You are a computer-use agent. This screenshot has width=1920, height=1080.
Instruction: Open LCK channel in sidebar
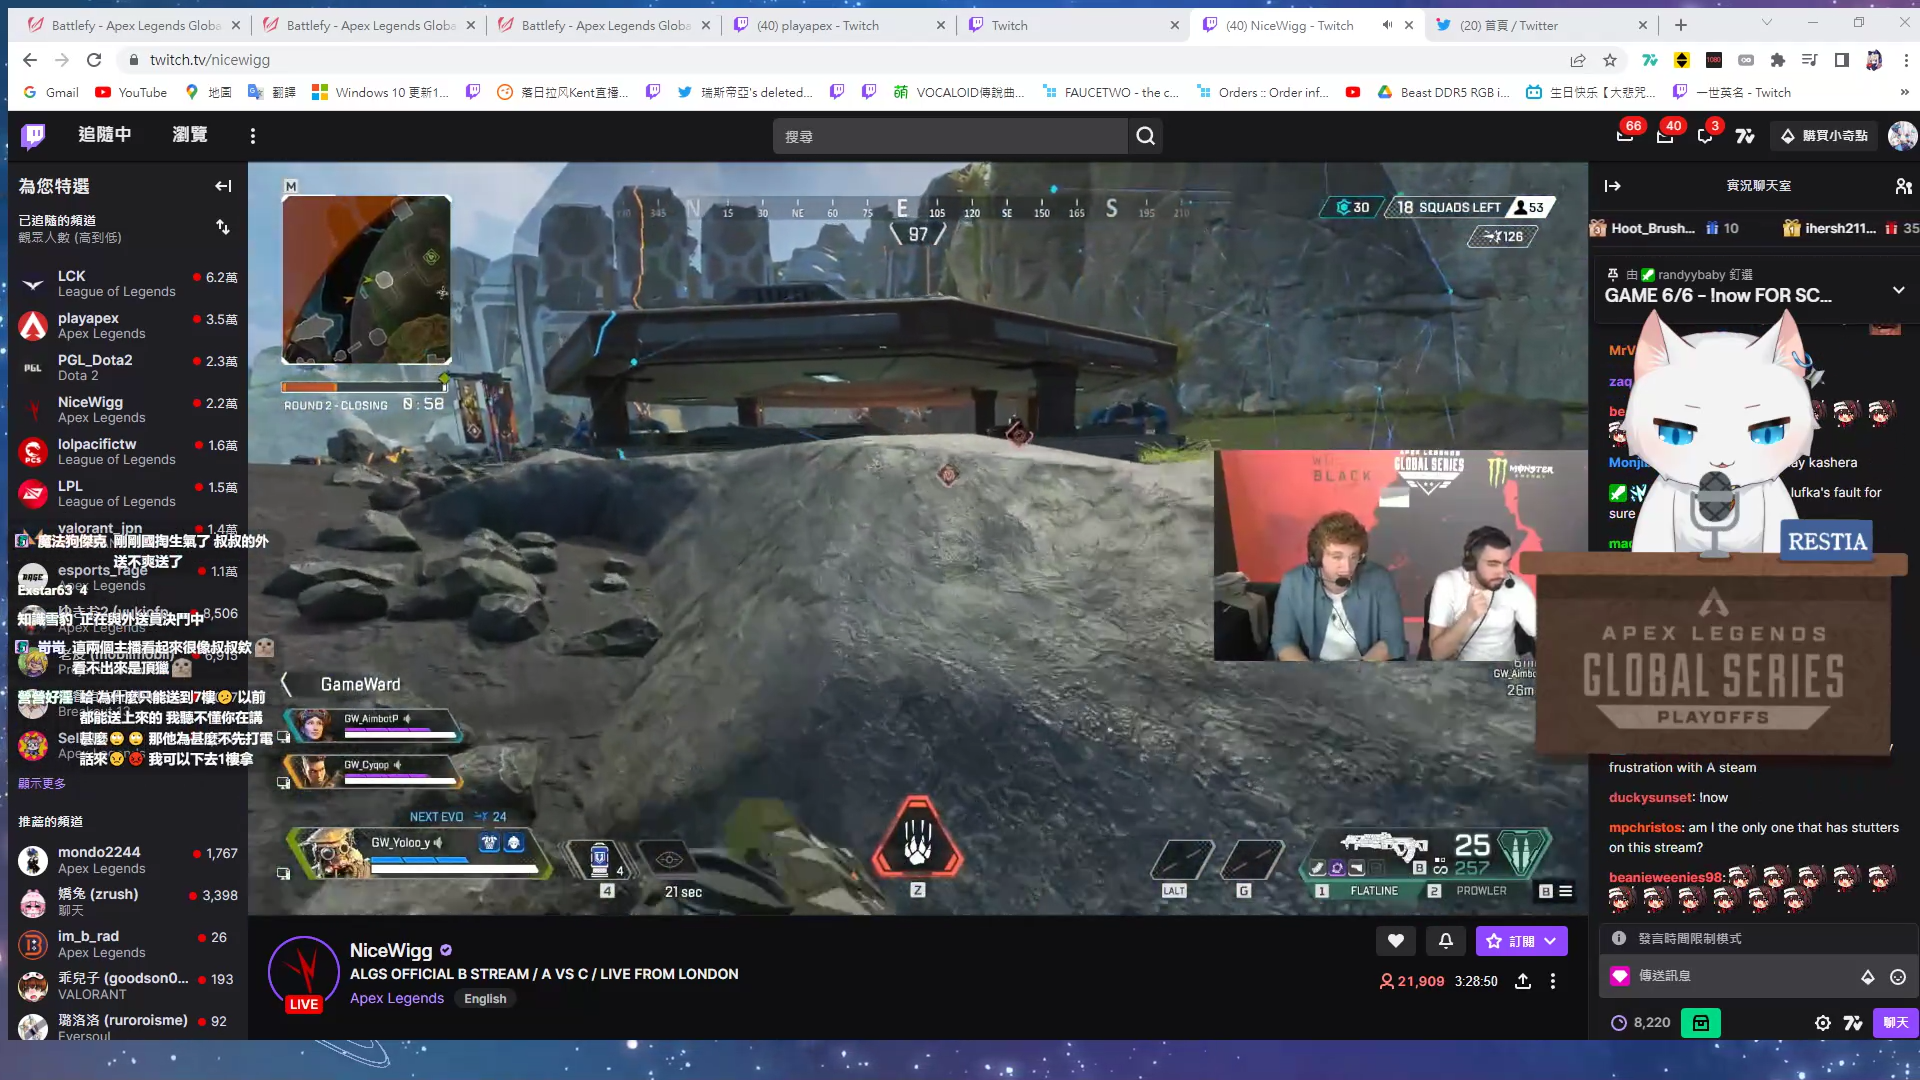(127, 284)
